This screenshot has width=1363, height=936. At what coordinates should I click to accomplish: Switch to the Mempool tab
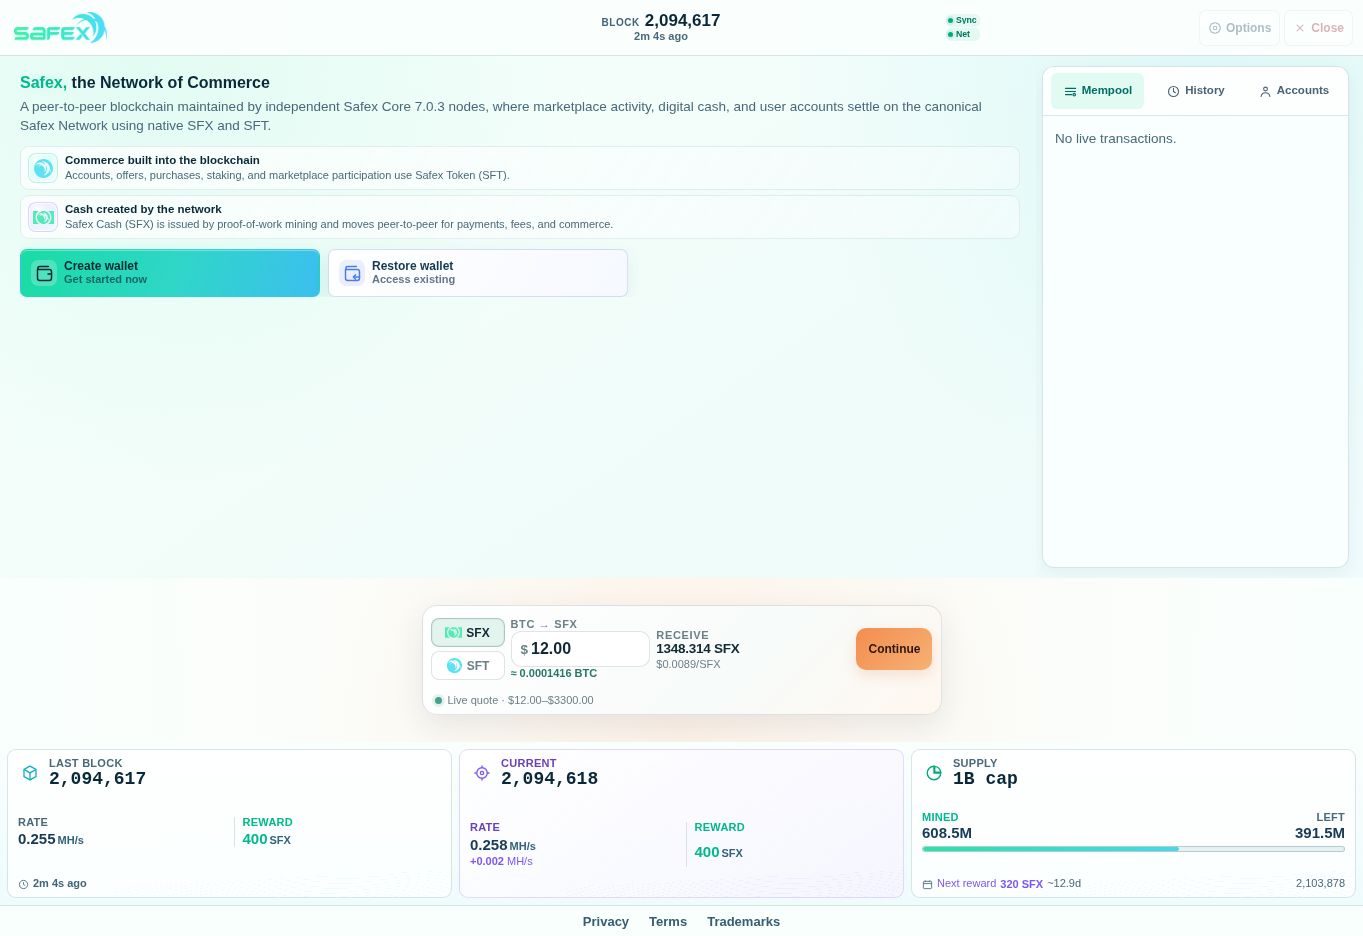coord(1097,91)
